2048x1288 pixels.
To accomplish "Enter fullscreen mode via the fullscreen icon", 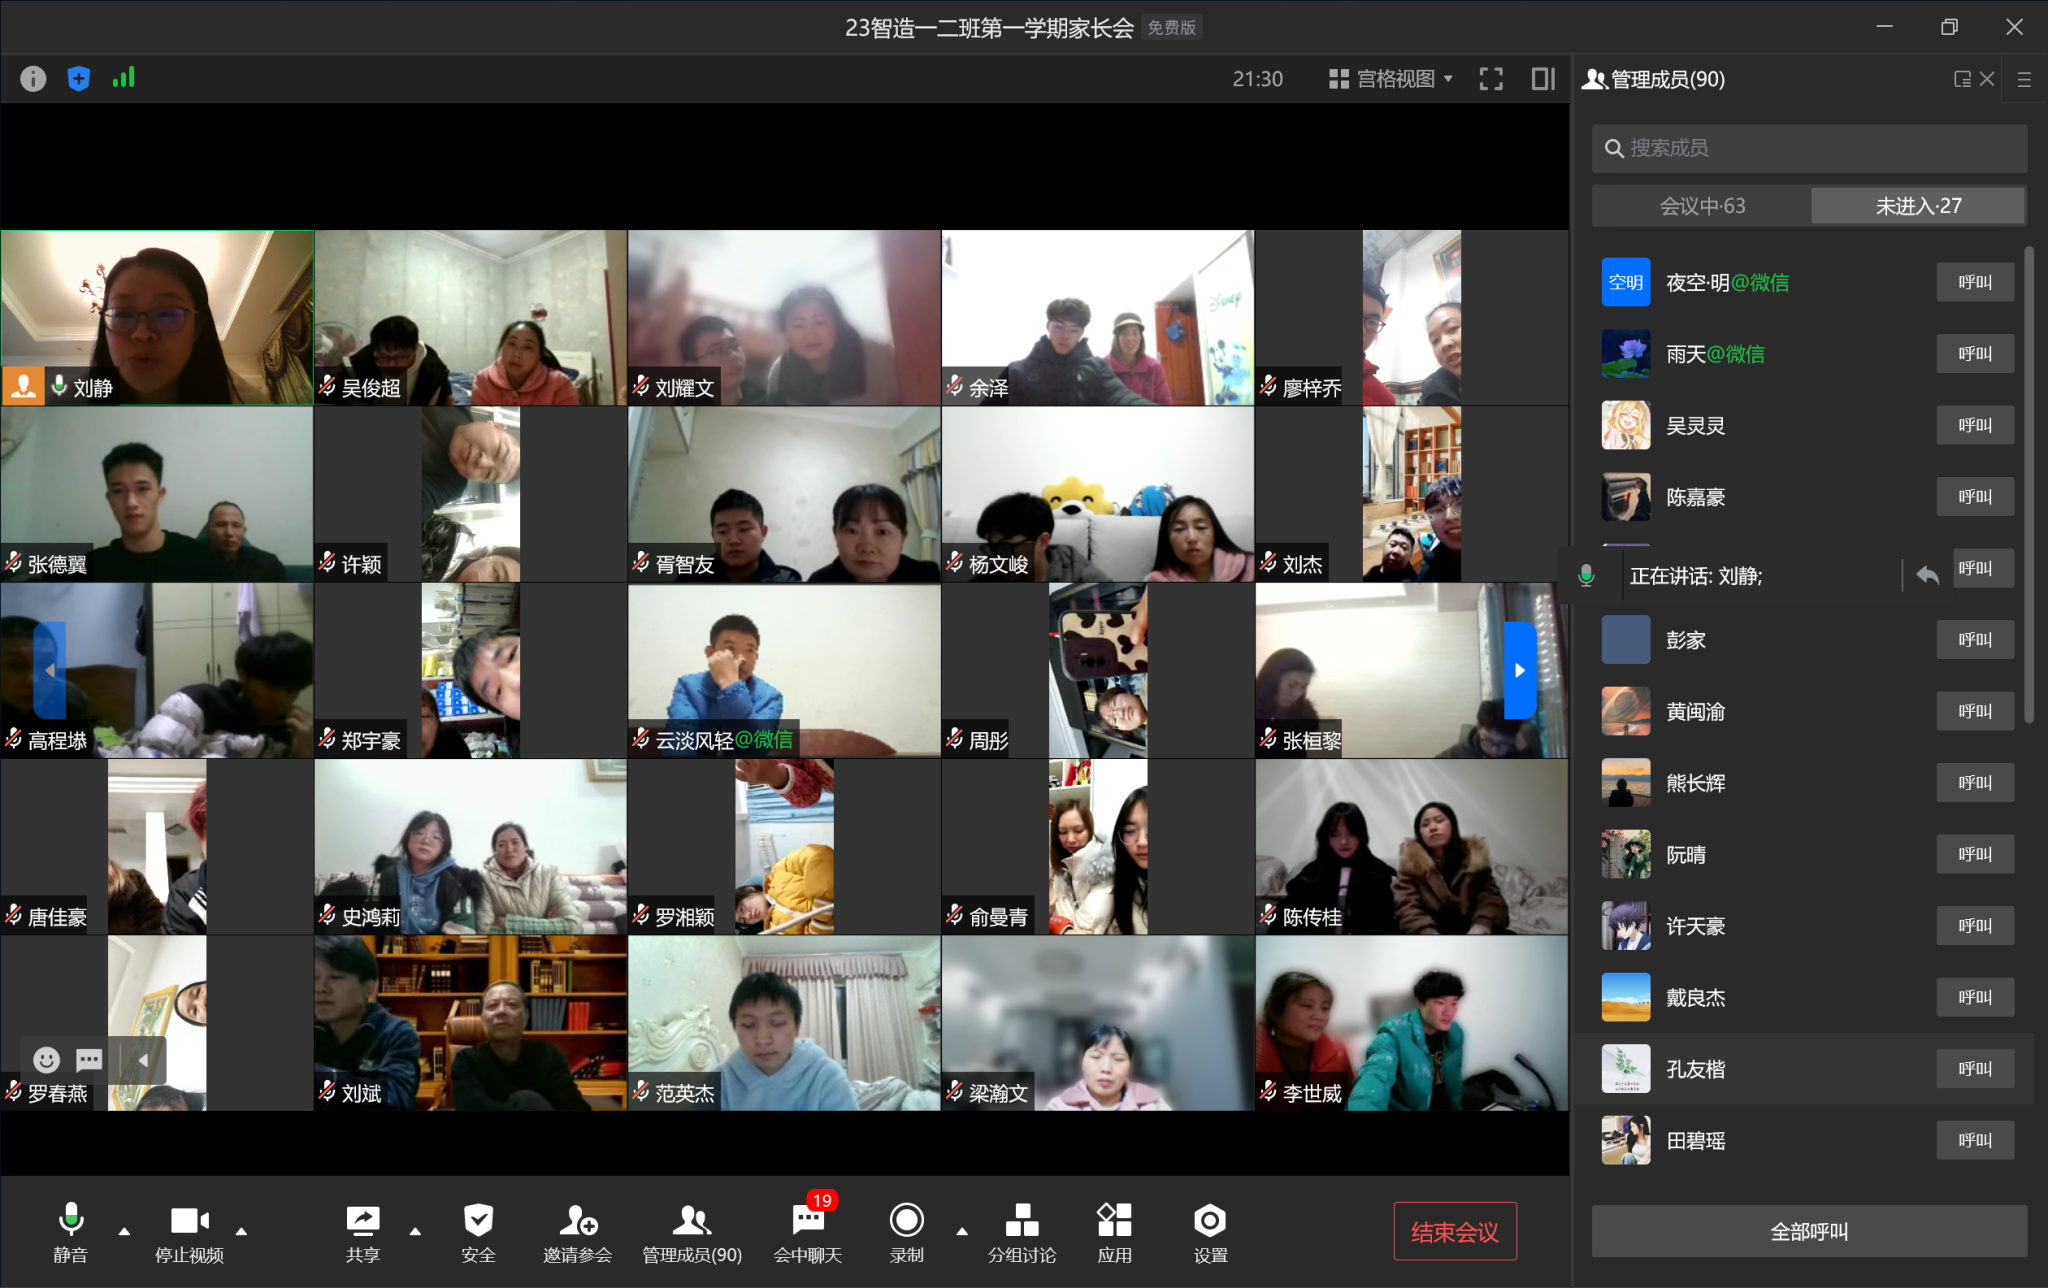I will (1491, 79).
